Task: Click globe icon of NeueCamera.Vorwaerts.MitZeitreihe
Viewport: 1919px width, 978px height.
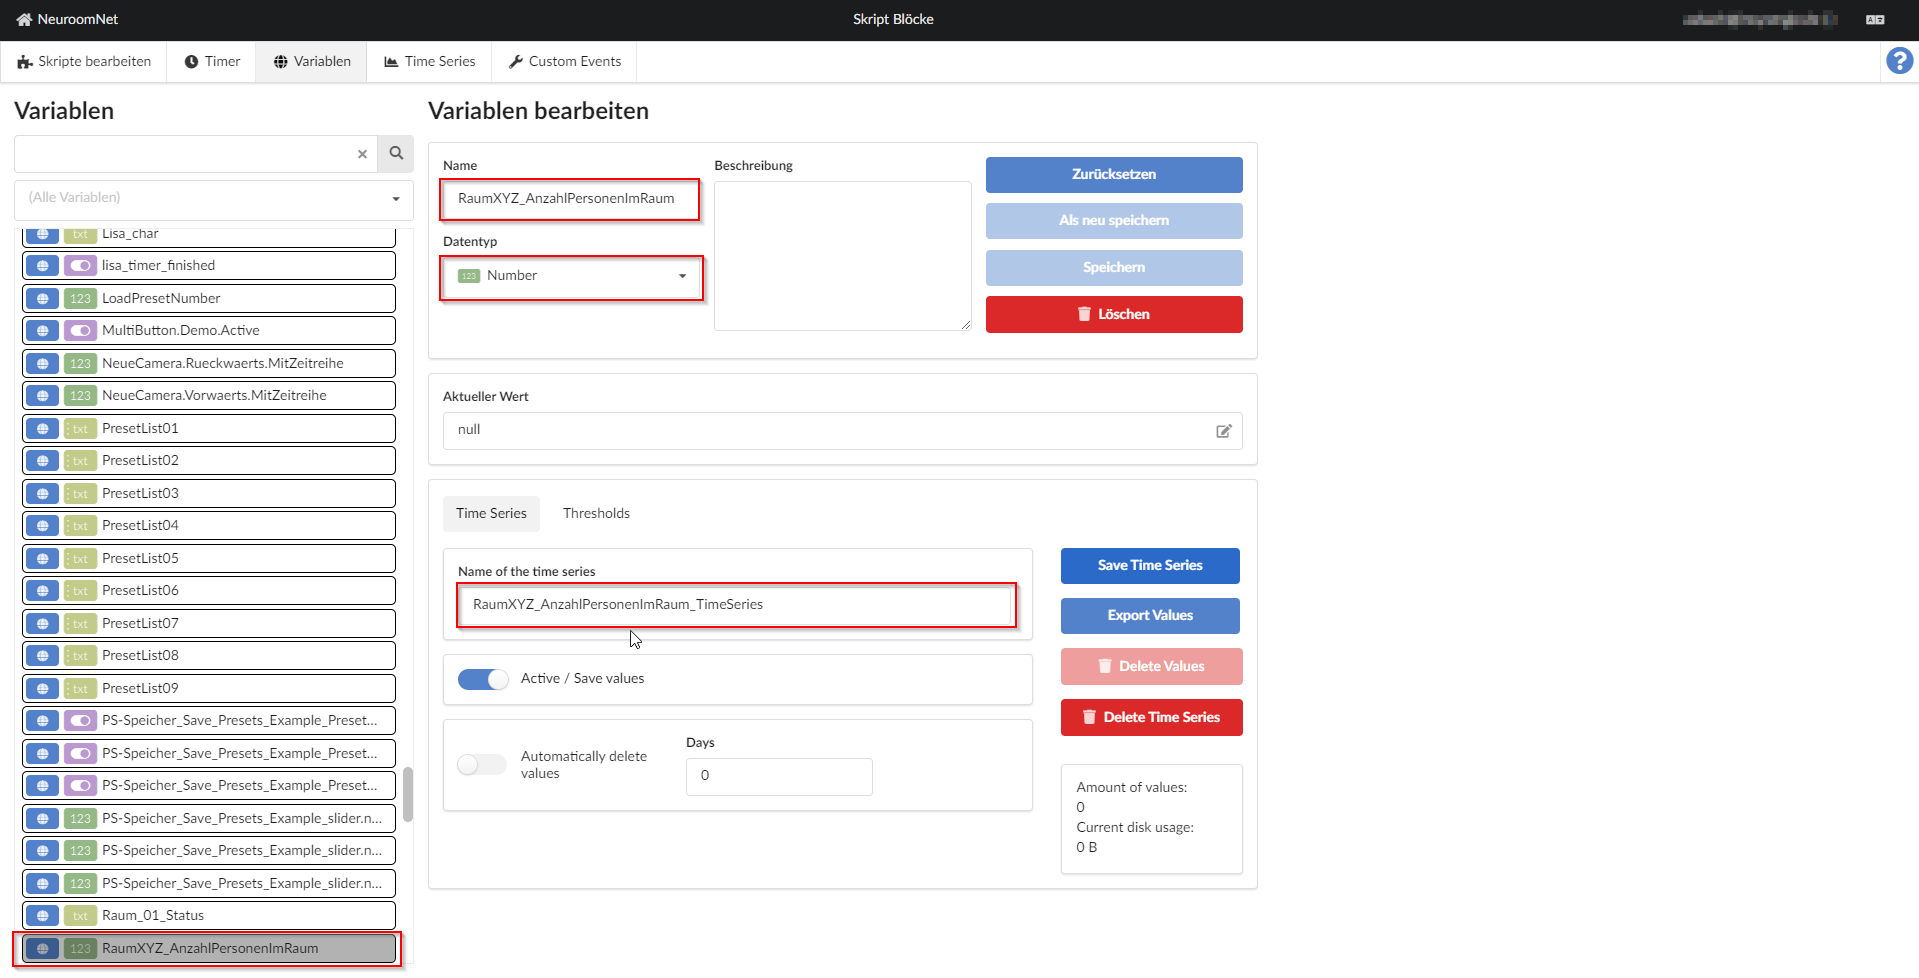Action: [42, 396]
